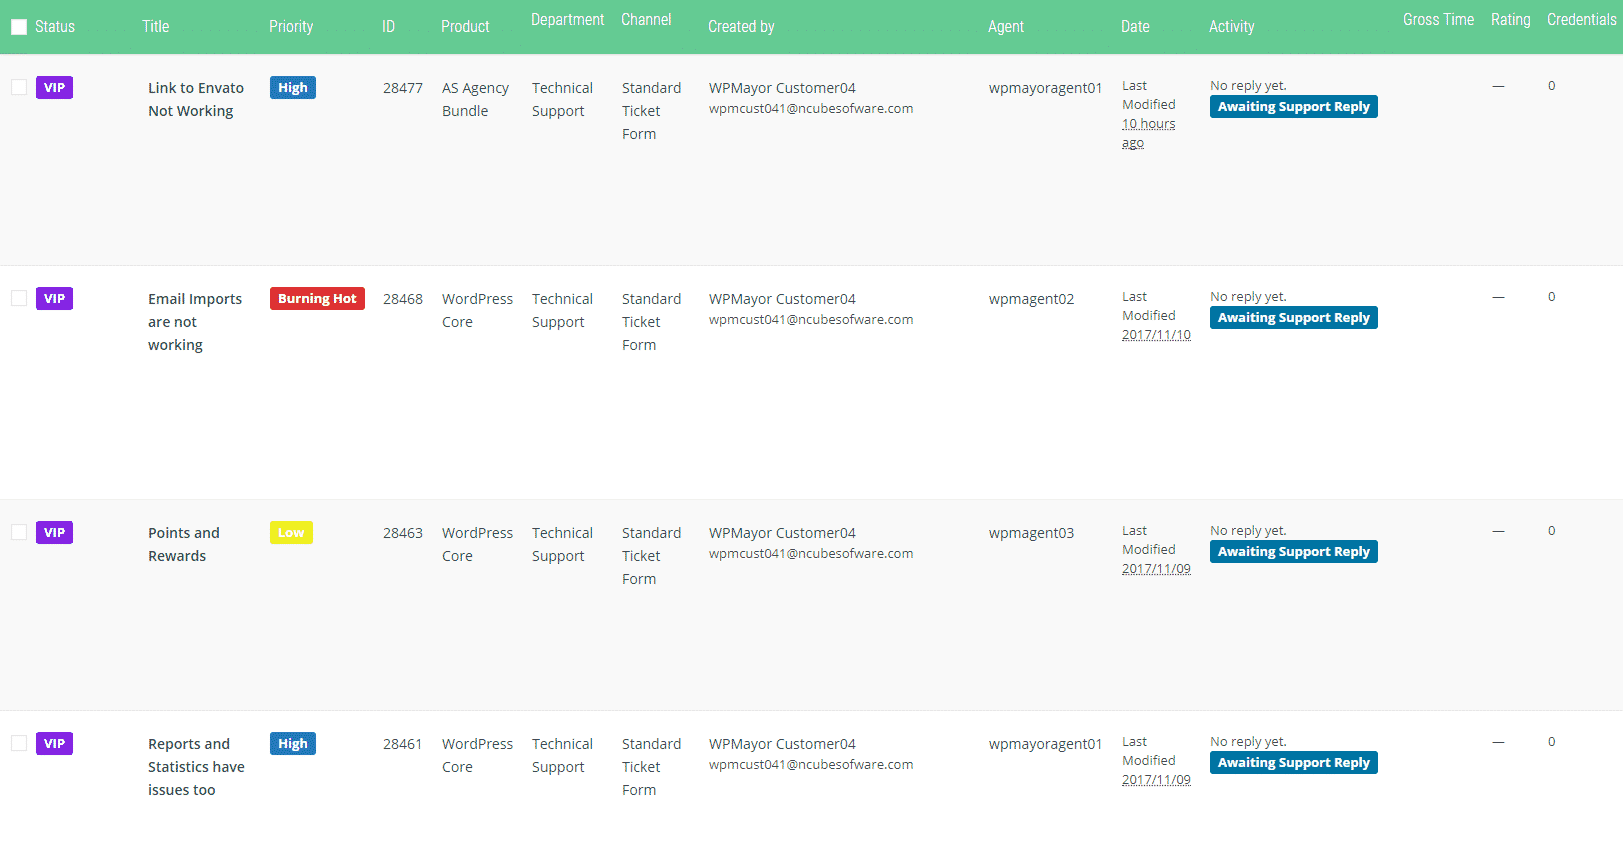Click Awaiting Support Reply on ticket 28461
This screenshot has height=850, width=1623.
coord(1293,762)
